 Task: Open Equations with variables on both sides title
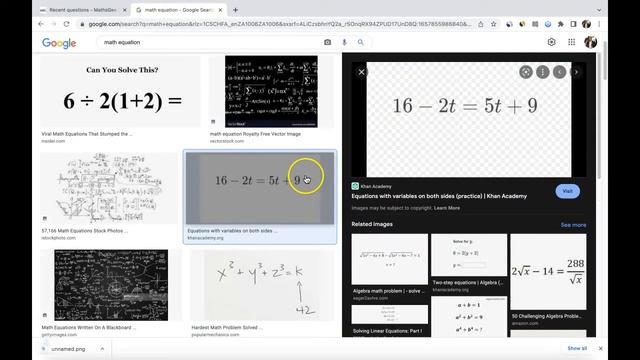point(439,196)
